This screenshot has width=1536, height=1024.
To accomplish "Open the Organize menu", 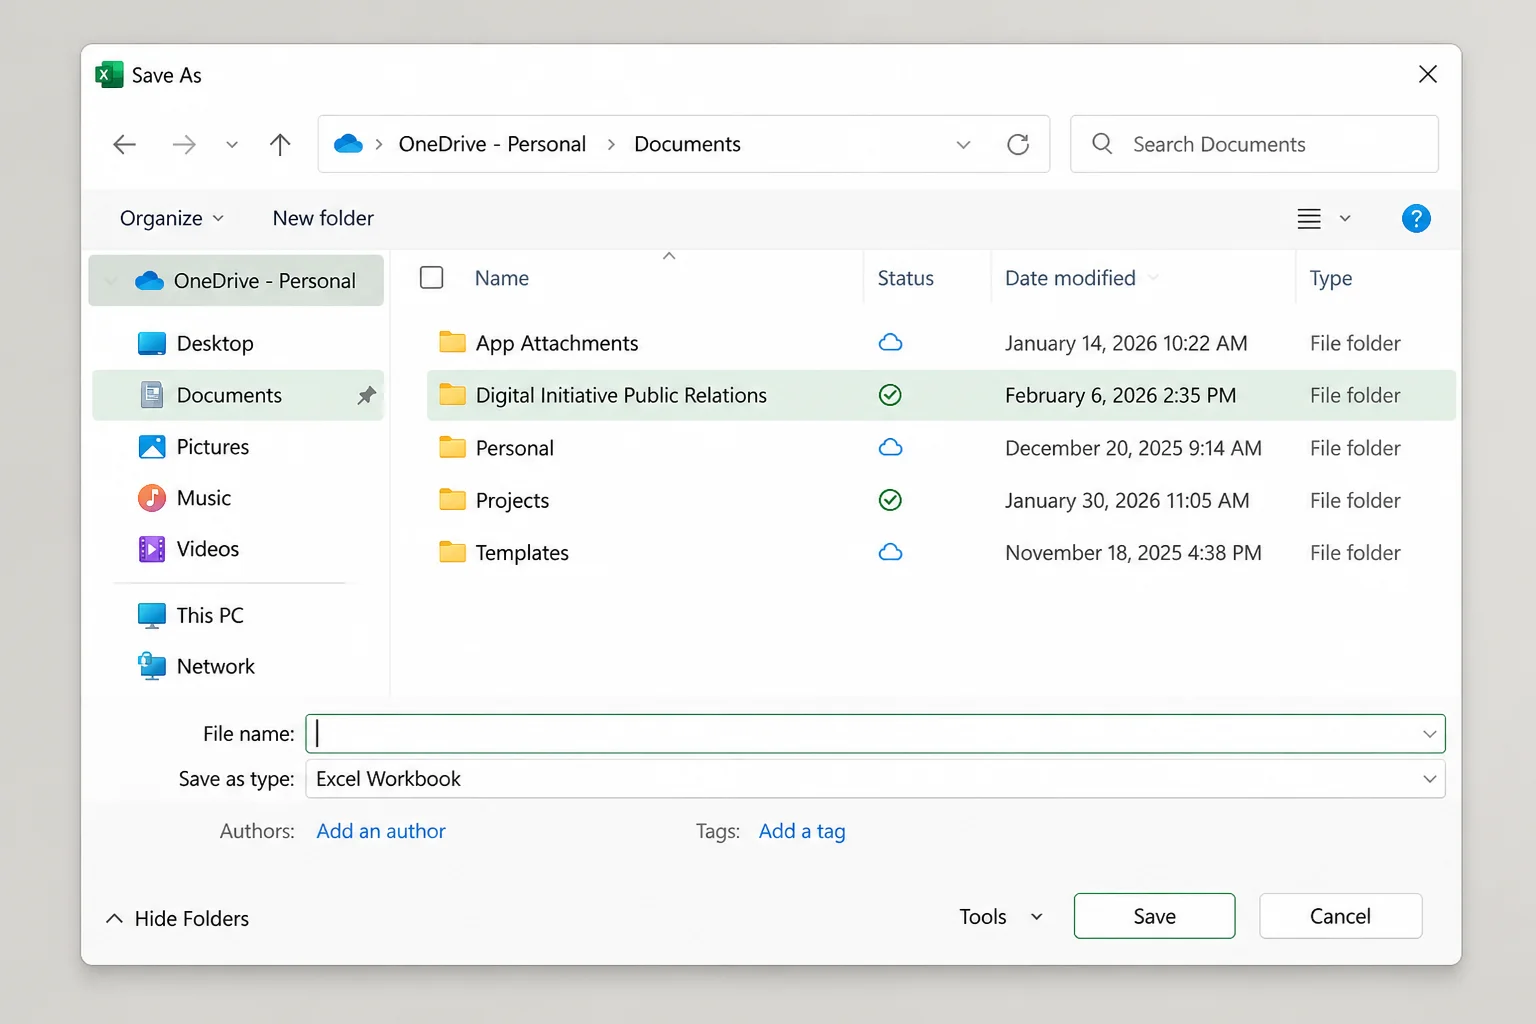I will (x=171, y=218).
